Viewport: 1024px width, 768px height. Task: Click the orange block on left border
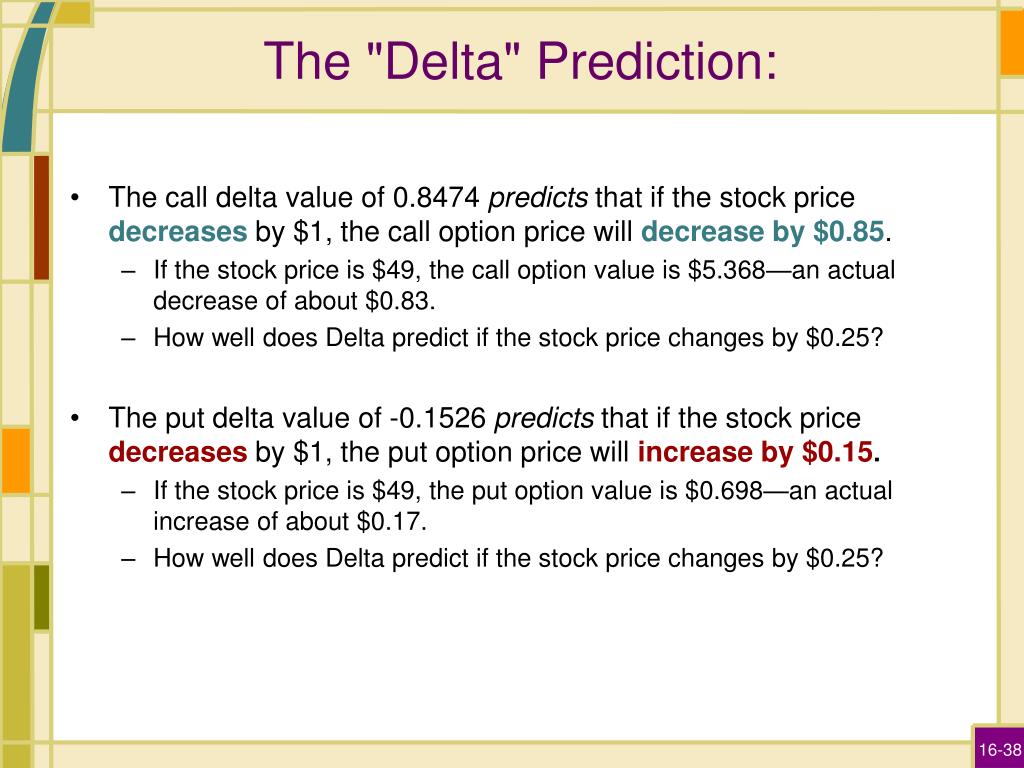16,460
